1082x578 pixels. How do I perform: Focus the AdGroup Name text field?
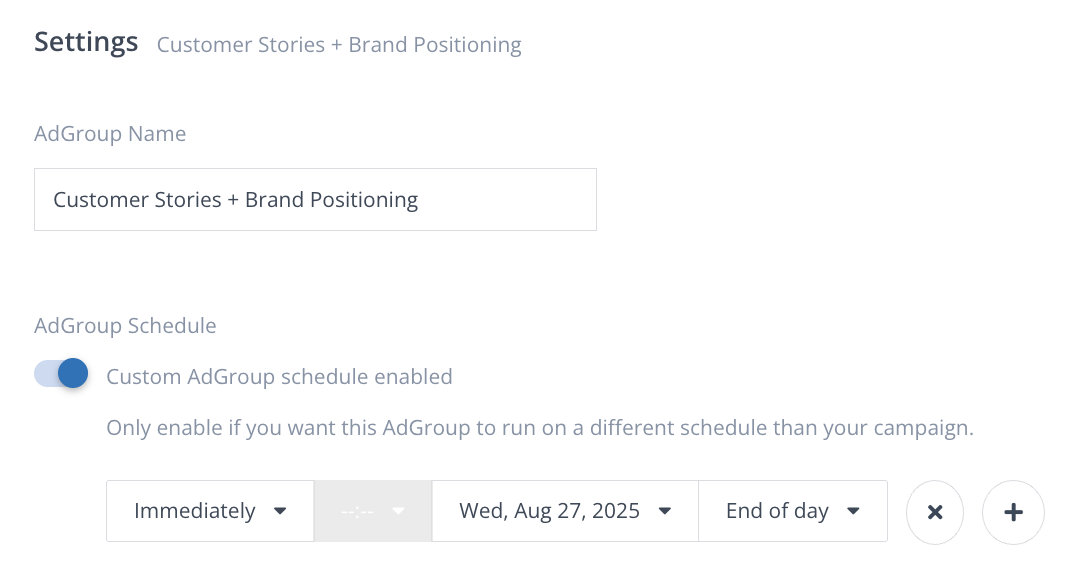coord(315,200)
